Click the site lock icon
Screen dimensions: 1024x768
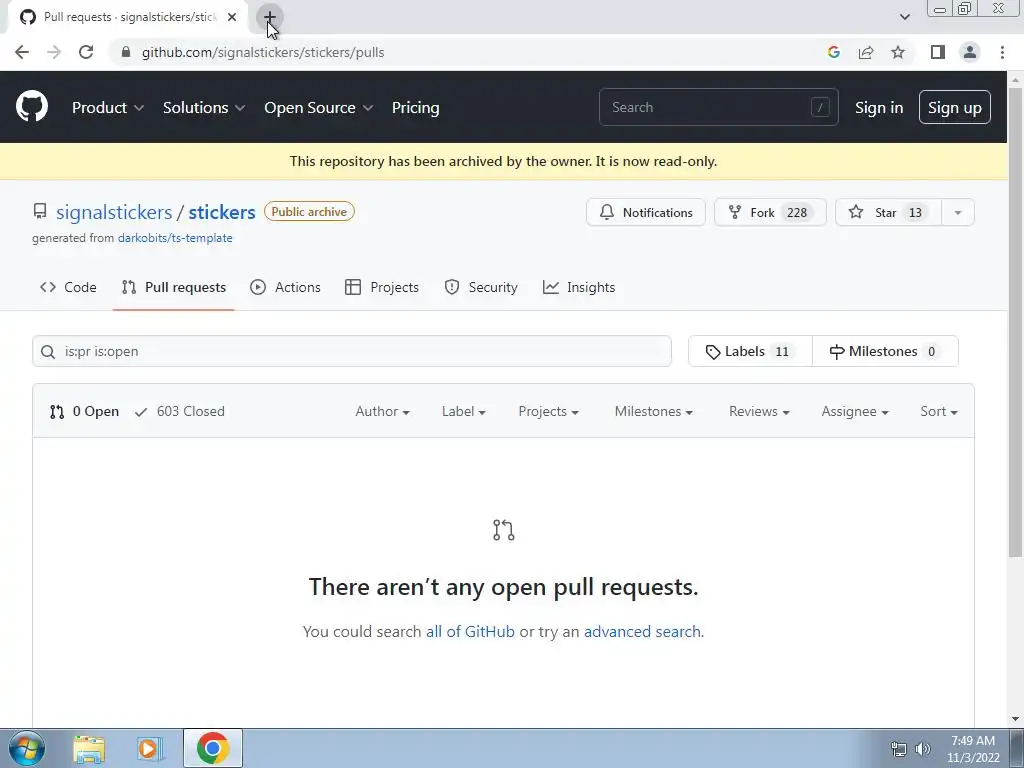pyautogui.click(x=126, y=52)
